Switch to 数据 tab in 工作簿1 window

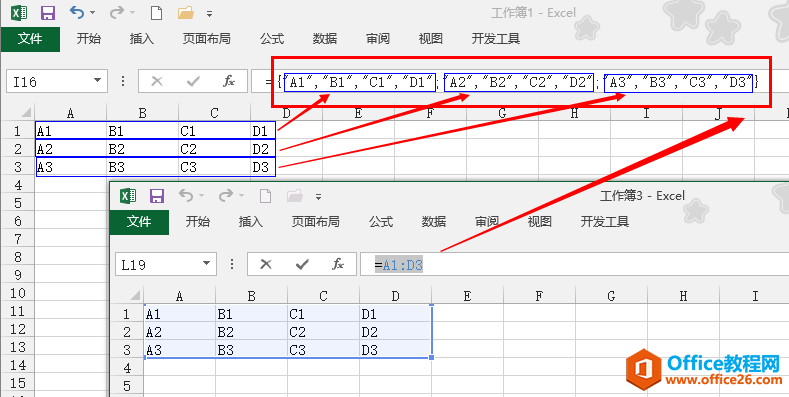point(325,39)
